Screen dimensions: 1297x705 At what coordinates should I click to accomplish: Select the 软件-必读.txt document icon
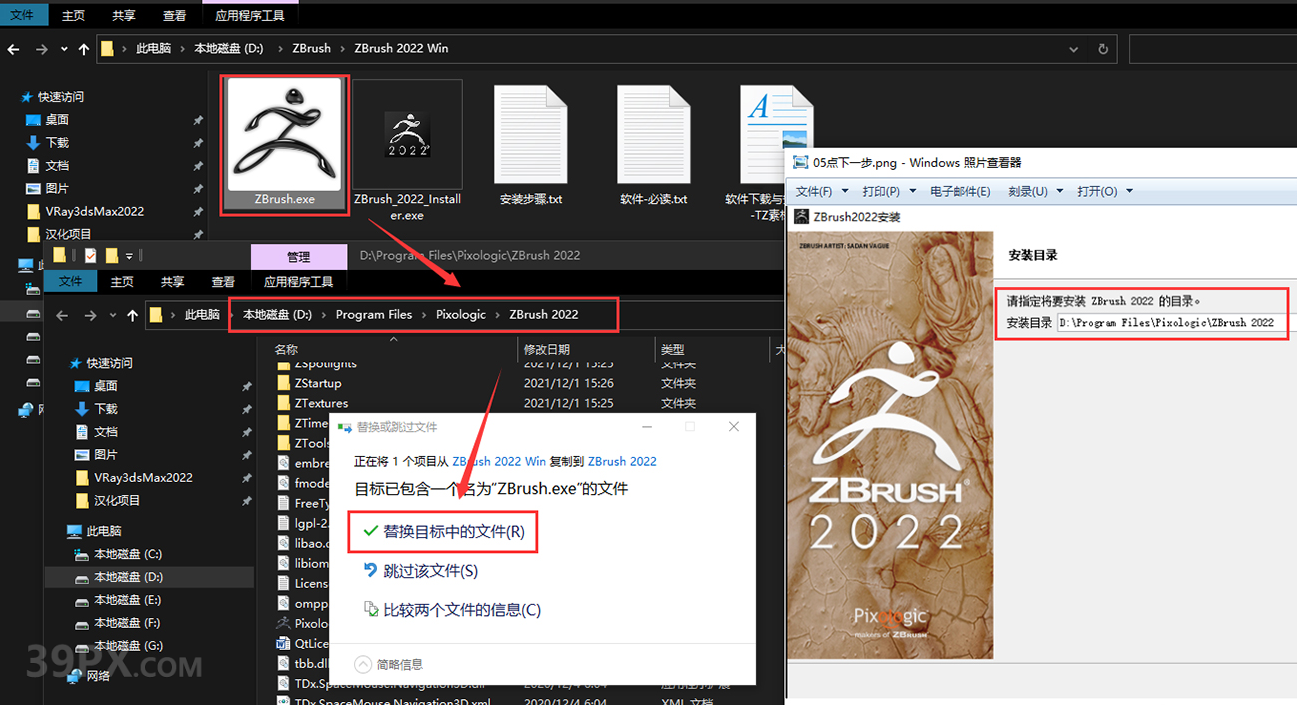click(x=653, y=136)
